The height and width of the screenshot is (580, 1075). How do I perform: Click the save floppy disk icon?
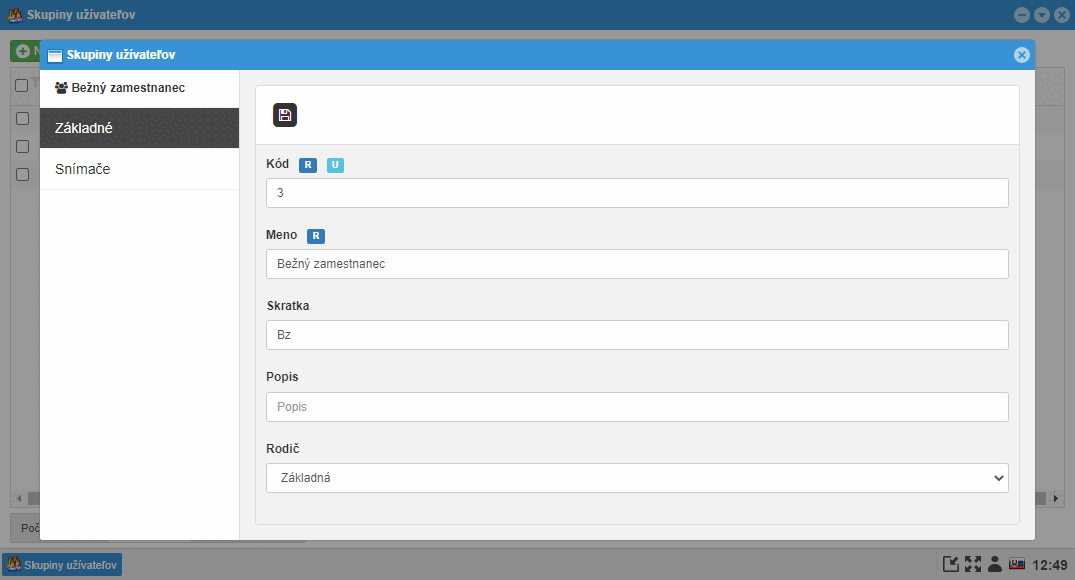[285, 115]
